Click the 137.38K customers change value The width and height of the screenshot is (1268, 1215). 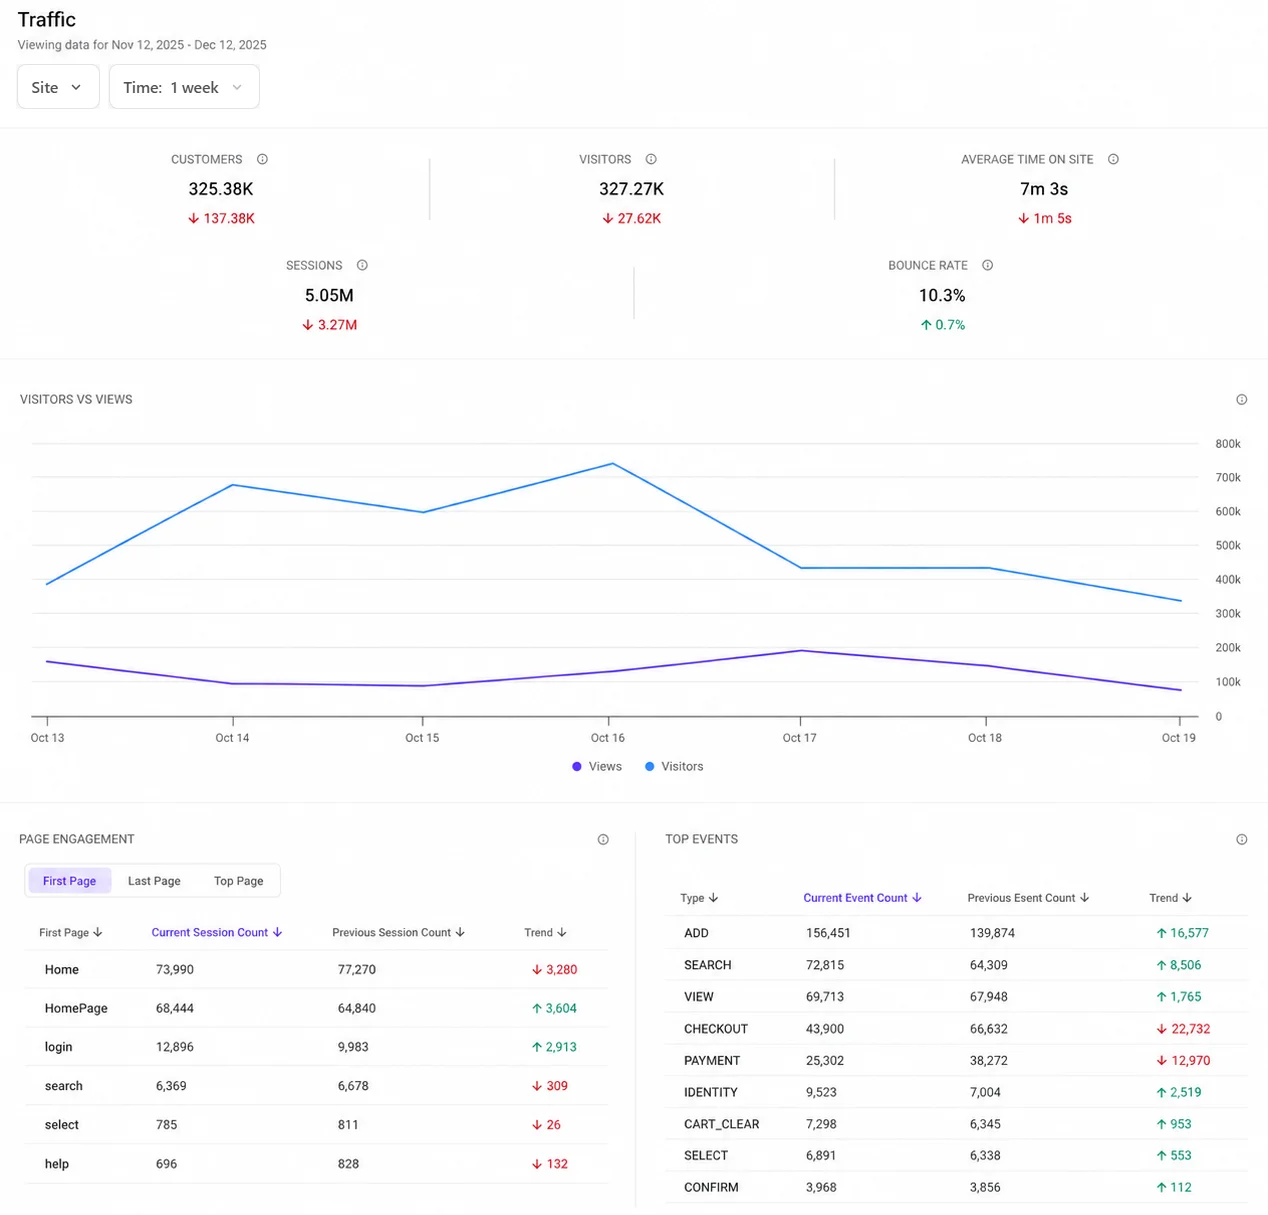[221, 218]
